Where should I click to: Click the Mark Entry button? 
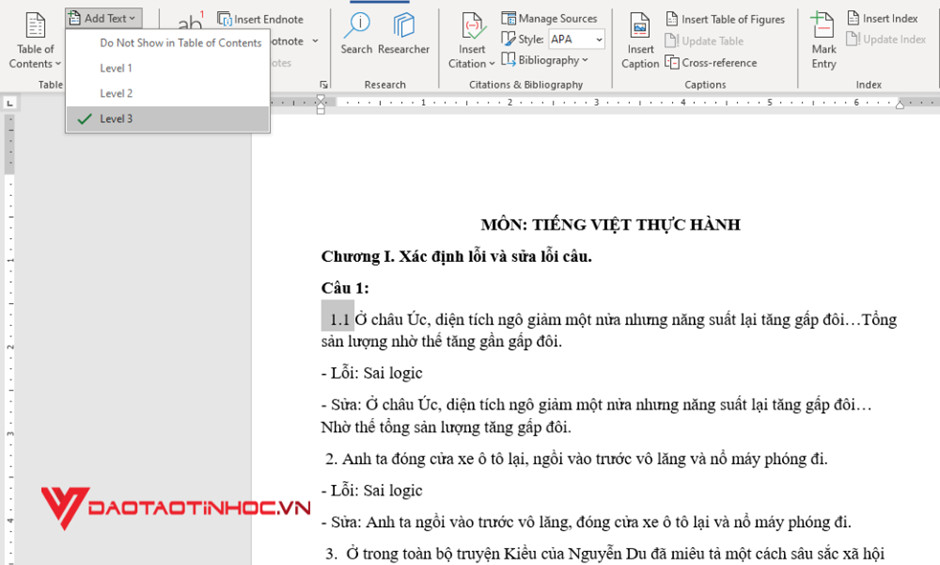pos(823,41)
